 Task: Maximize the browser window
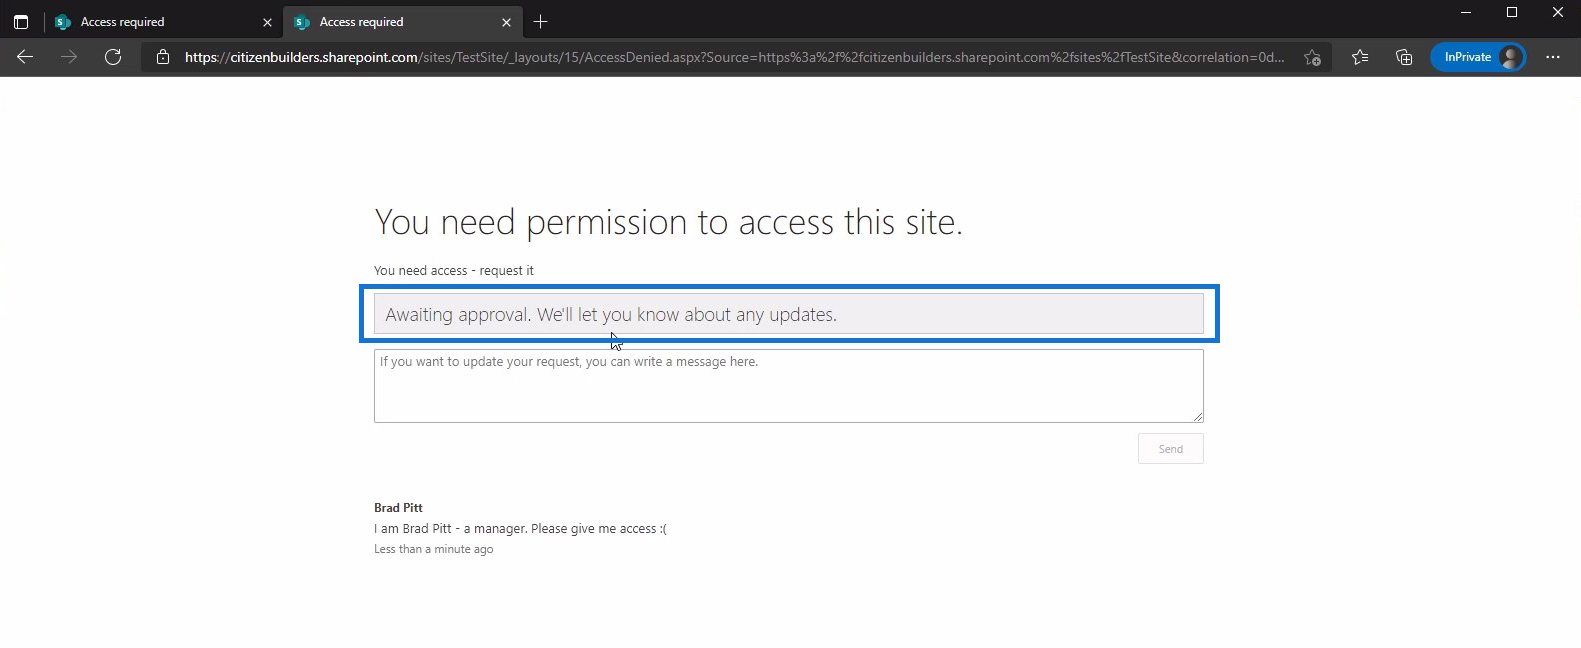(1512, 12)
